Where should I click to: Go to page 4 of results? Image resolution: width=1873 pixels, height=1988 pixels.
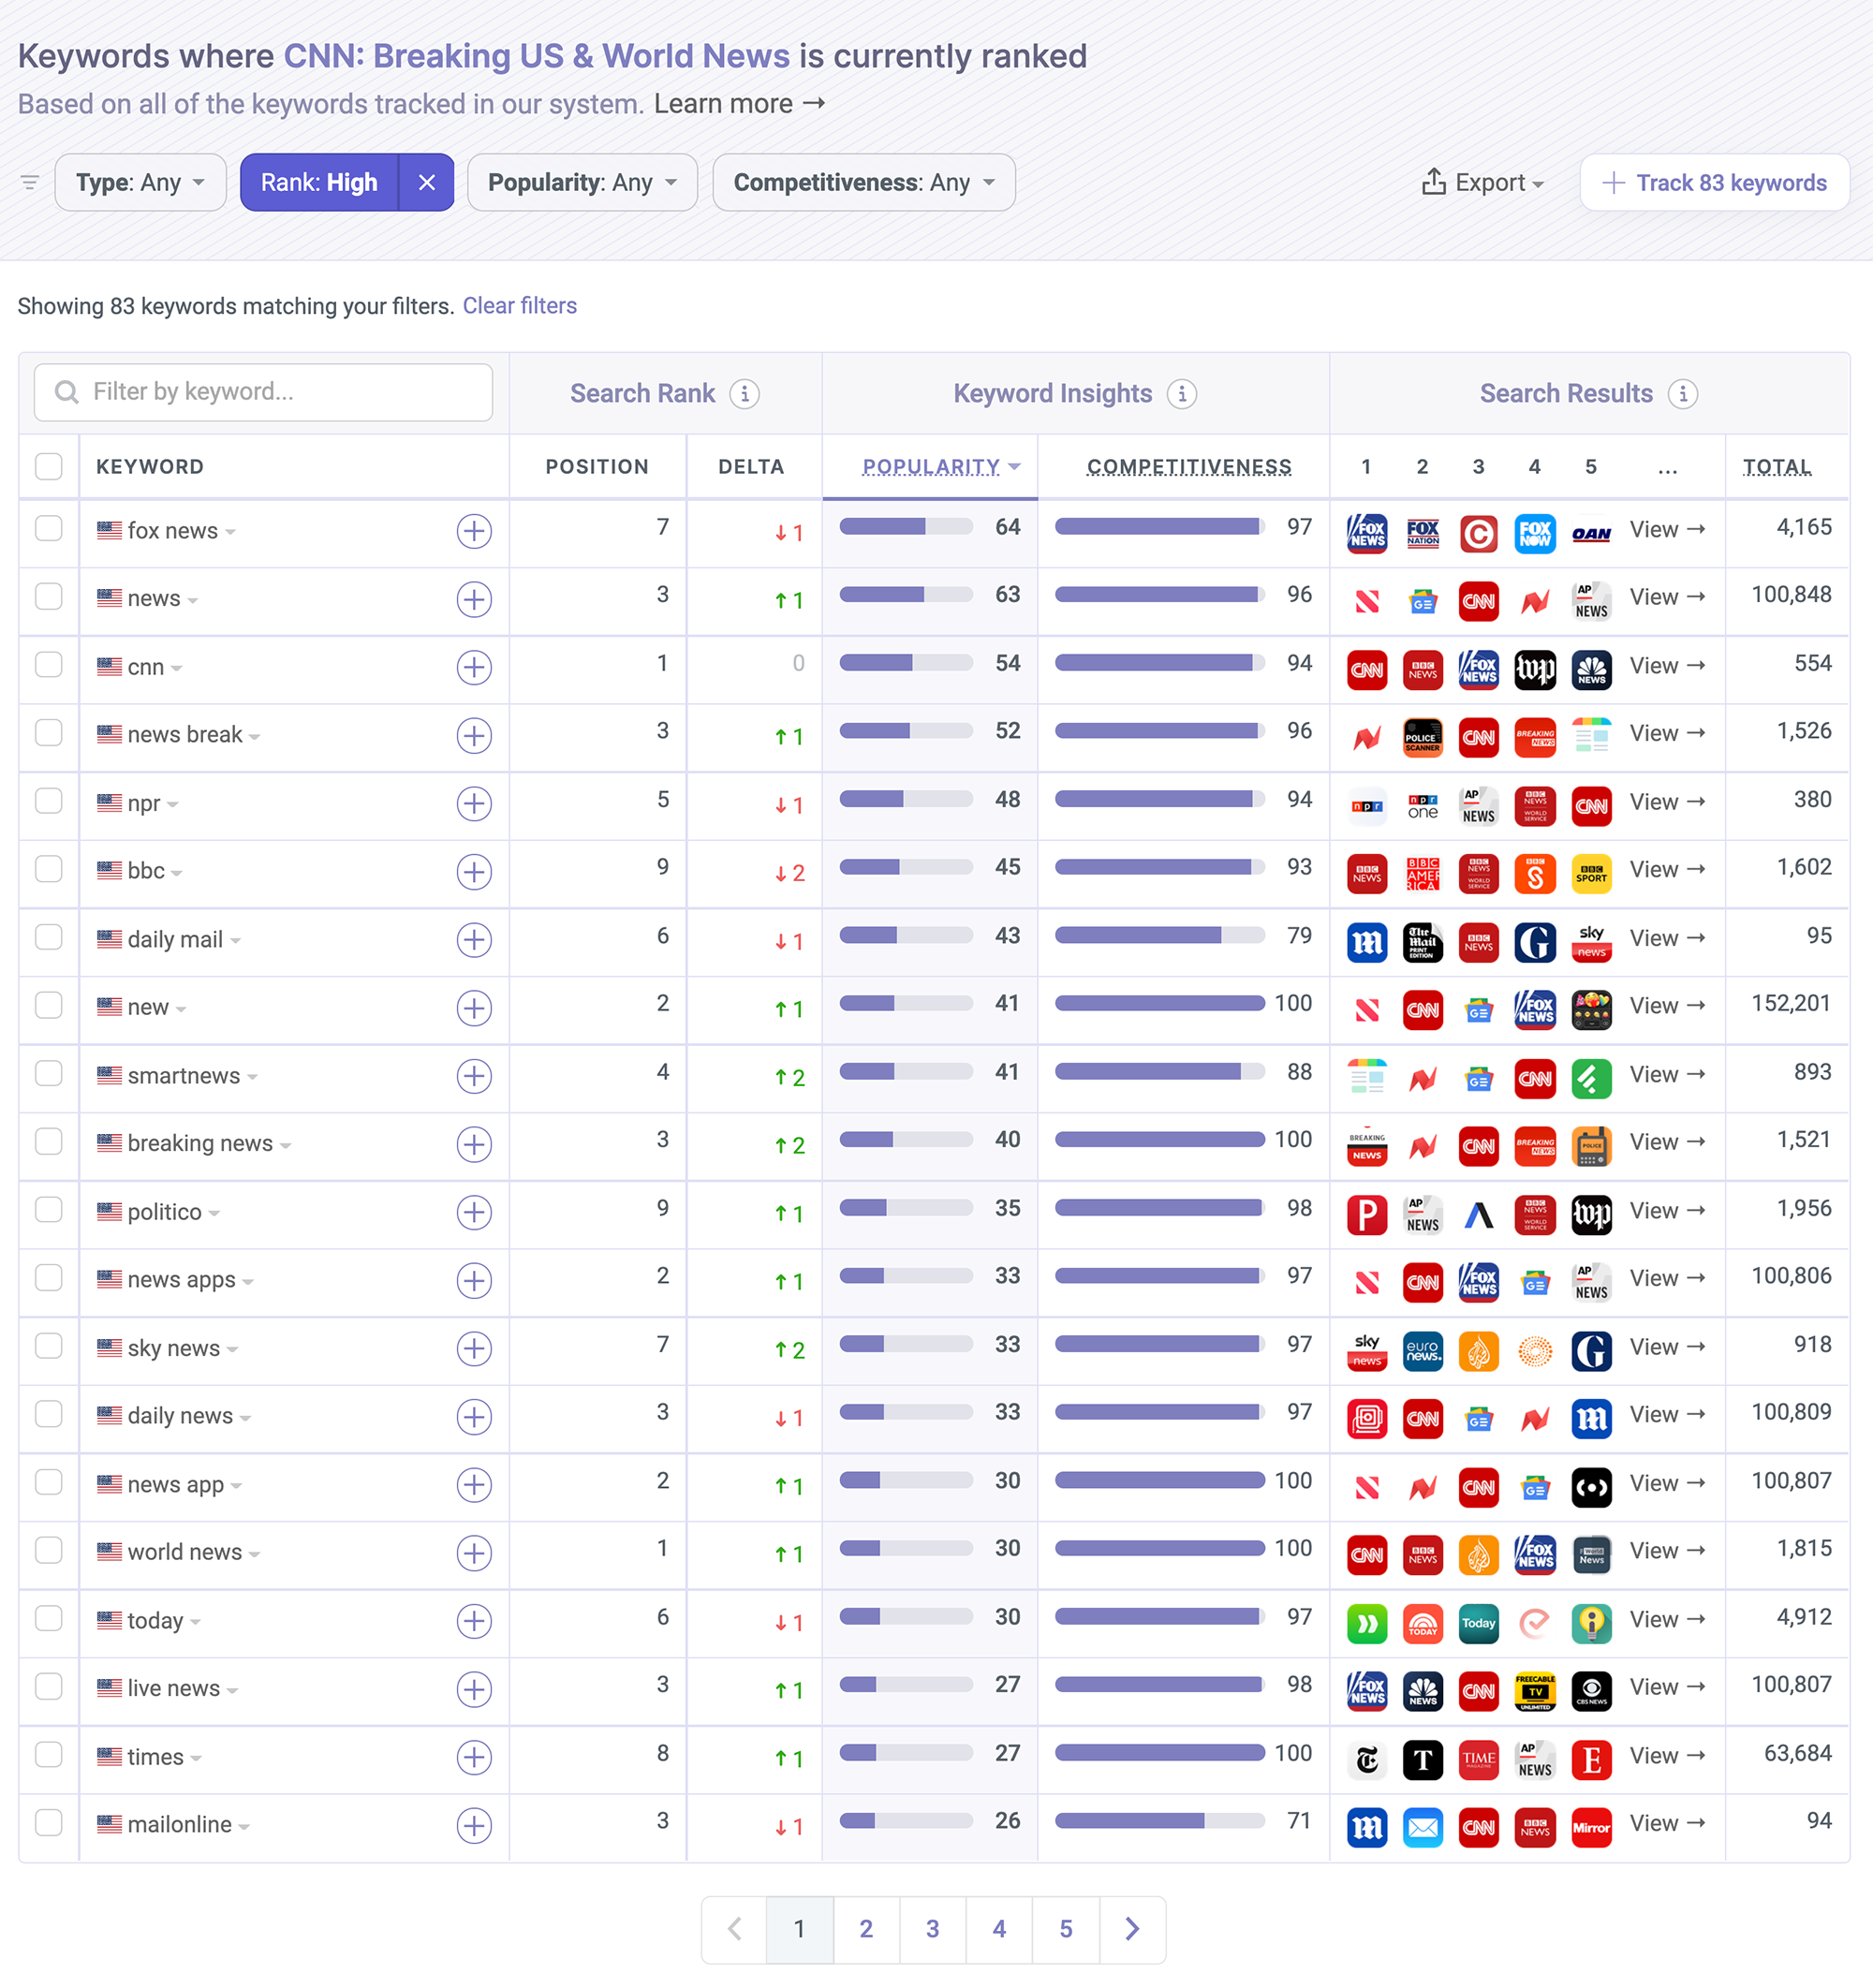point(999,1929)
